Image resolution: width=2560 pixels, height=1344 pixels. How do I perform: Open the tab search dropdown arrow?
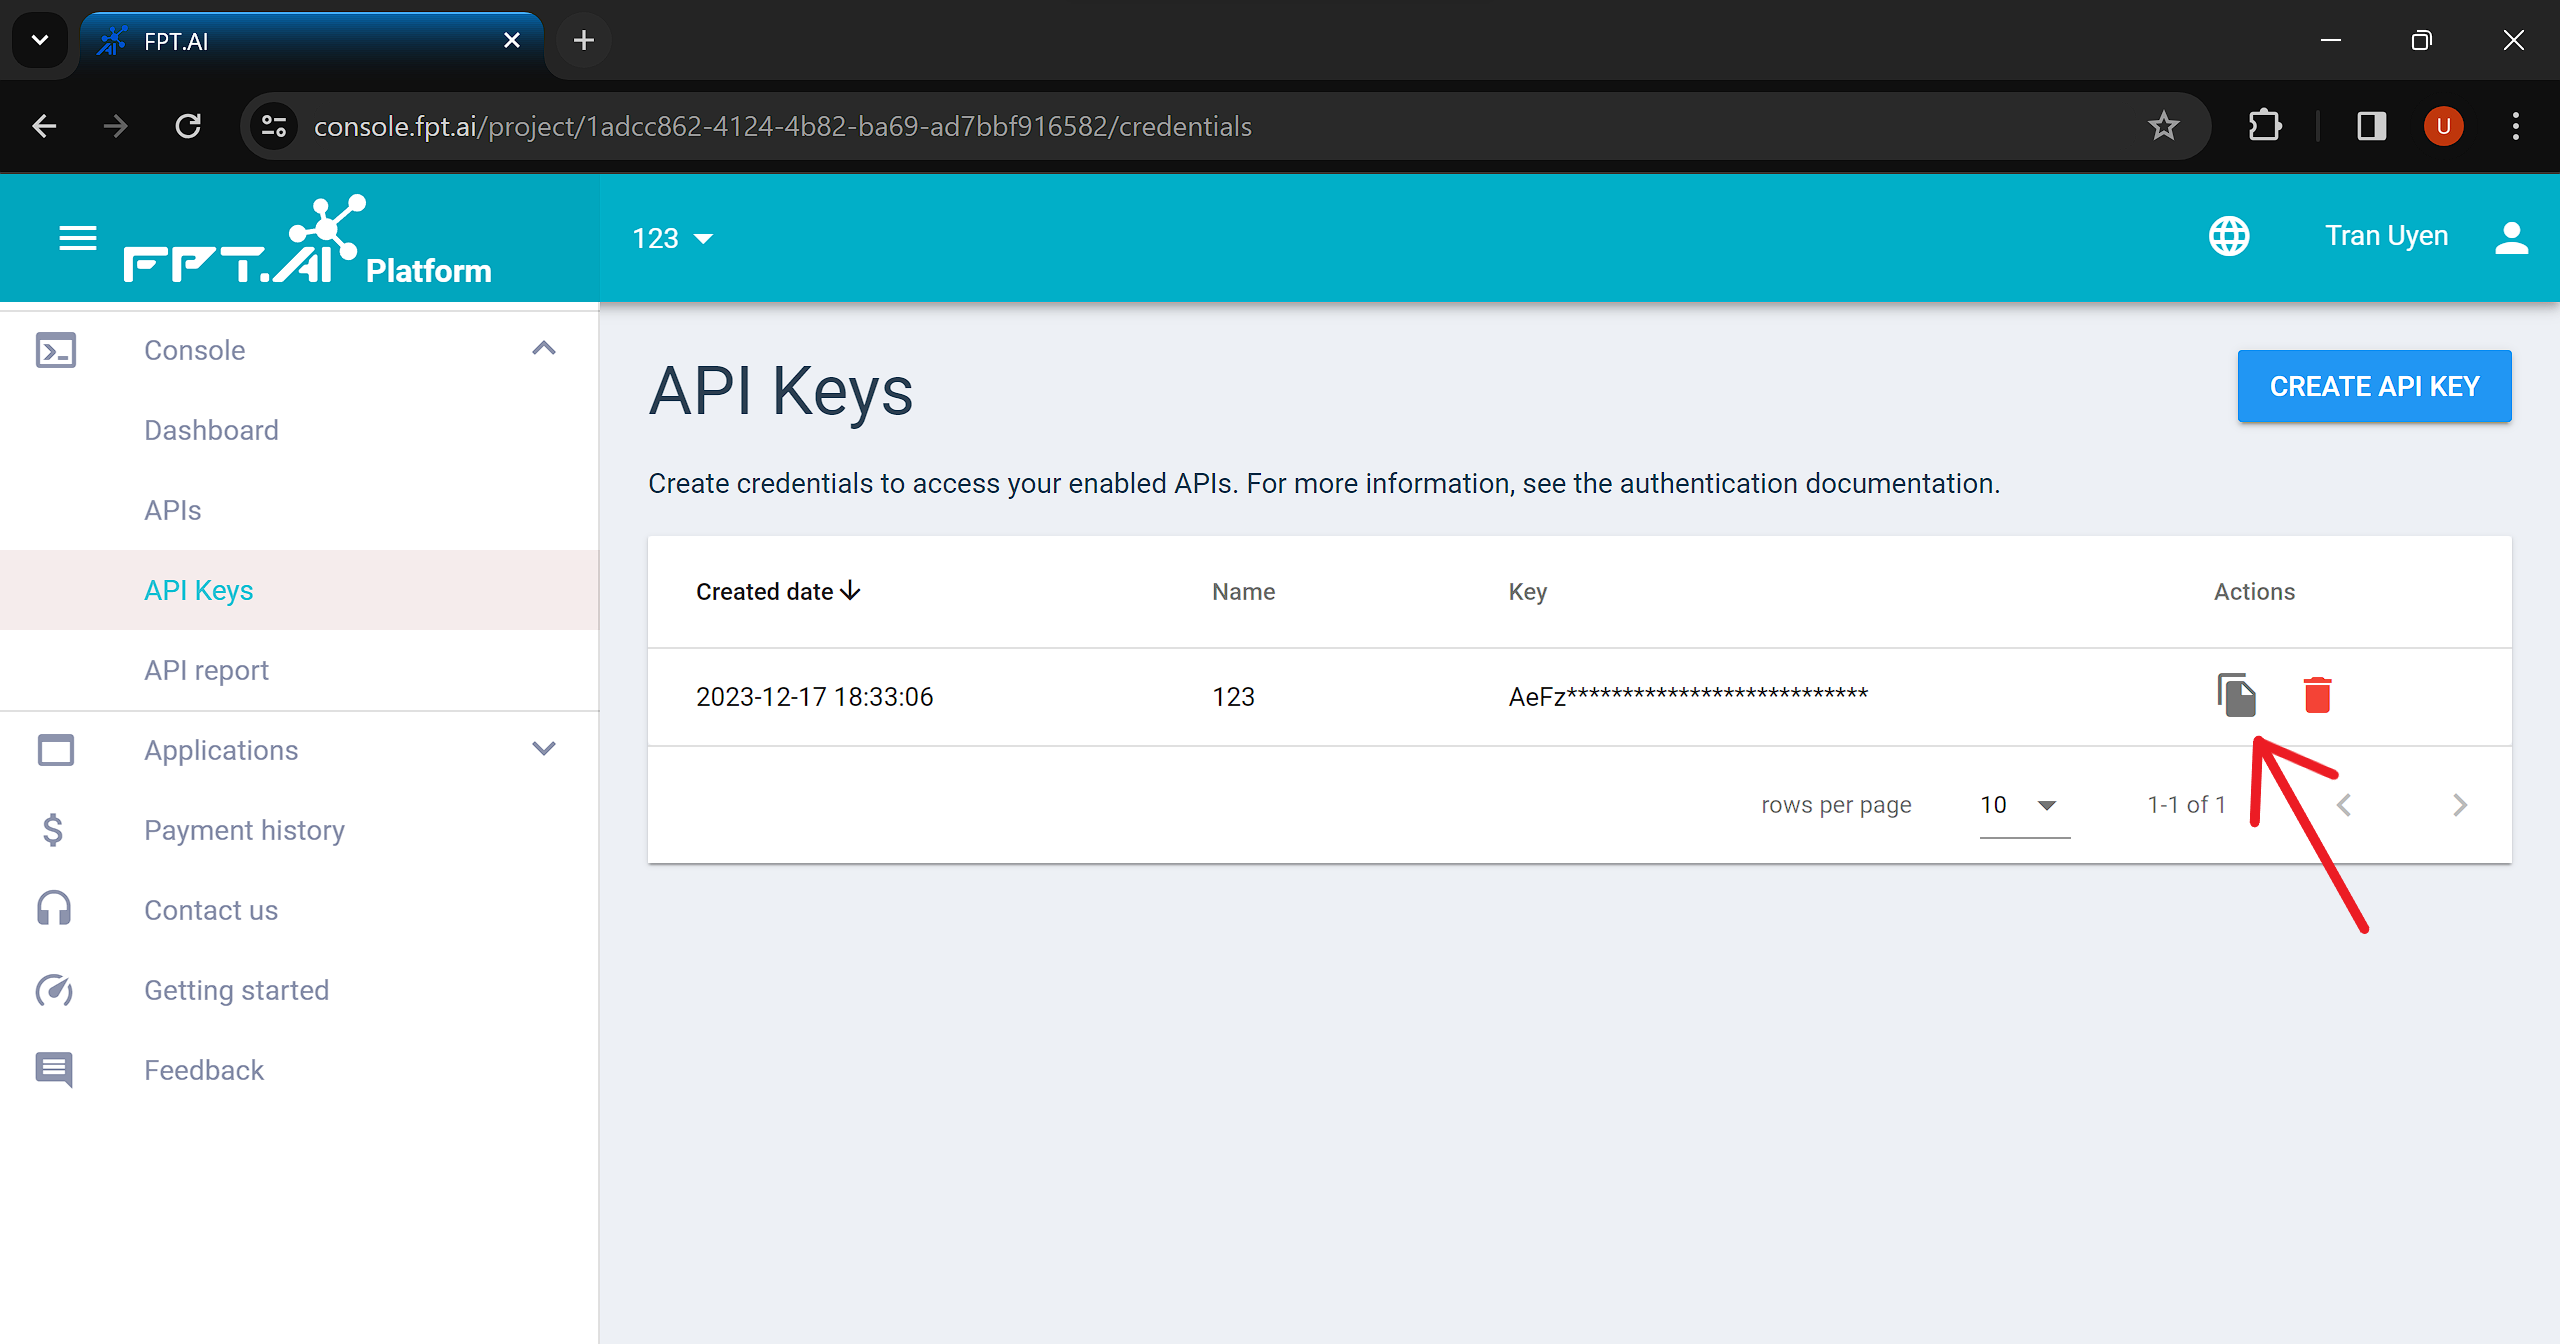40,40
